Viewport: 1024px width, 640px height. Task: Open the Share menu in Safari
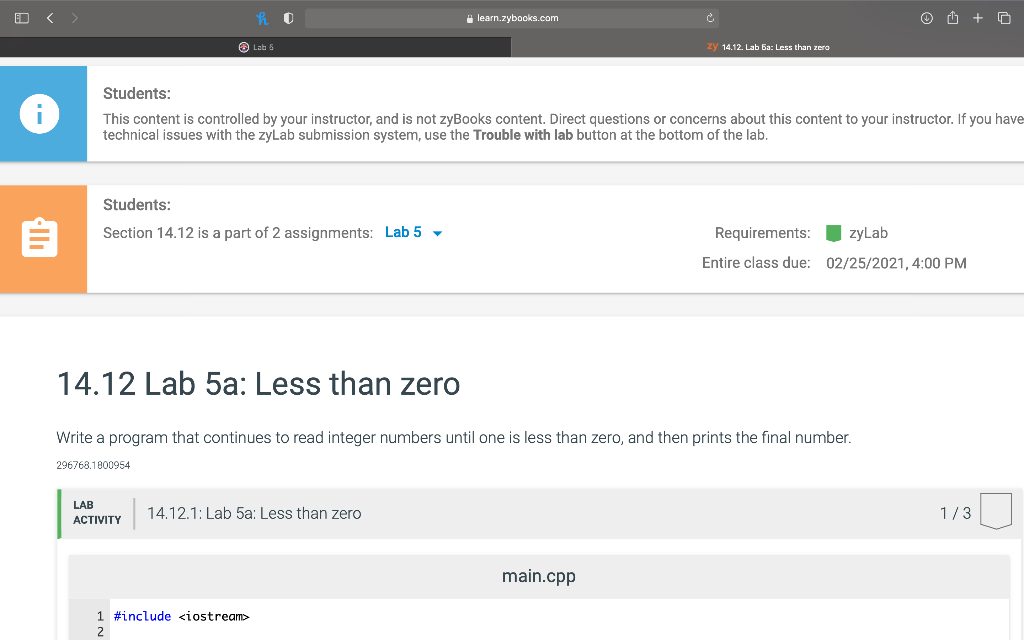coord(952,17)
